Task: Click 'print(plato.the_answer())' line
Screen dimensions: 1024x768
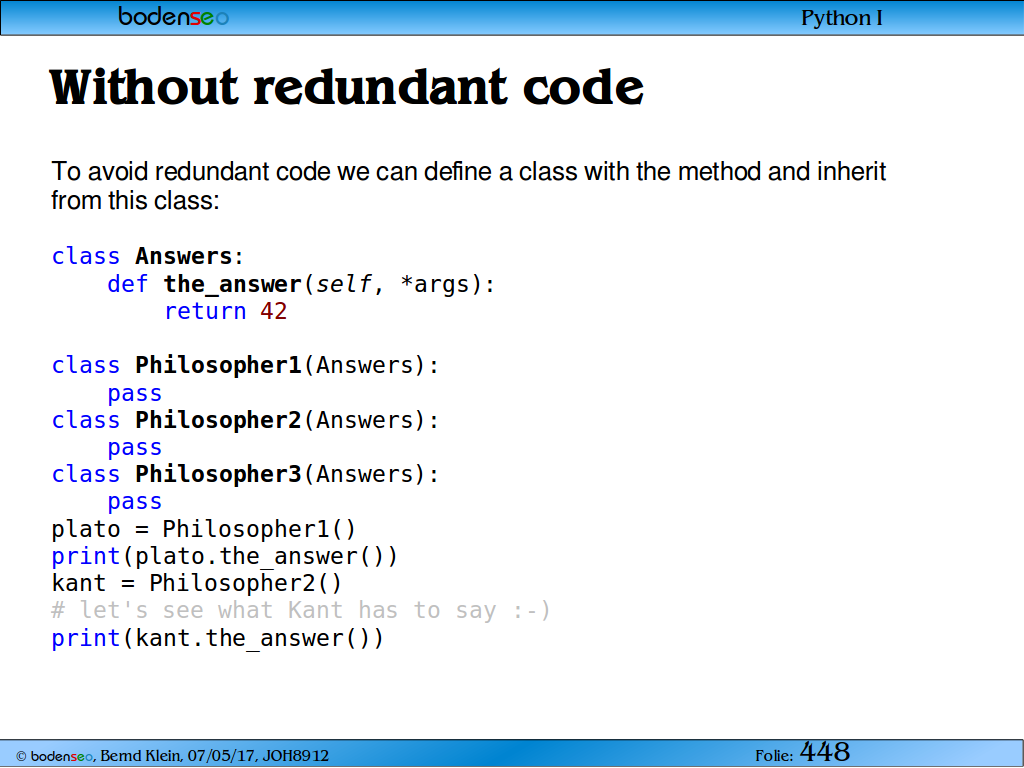Action: coord(225,556)
